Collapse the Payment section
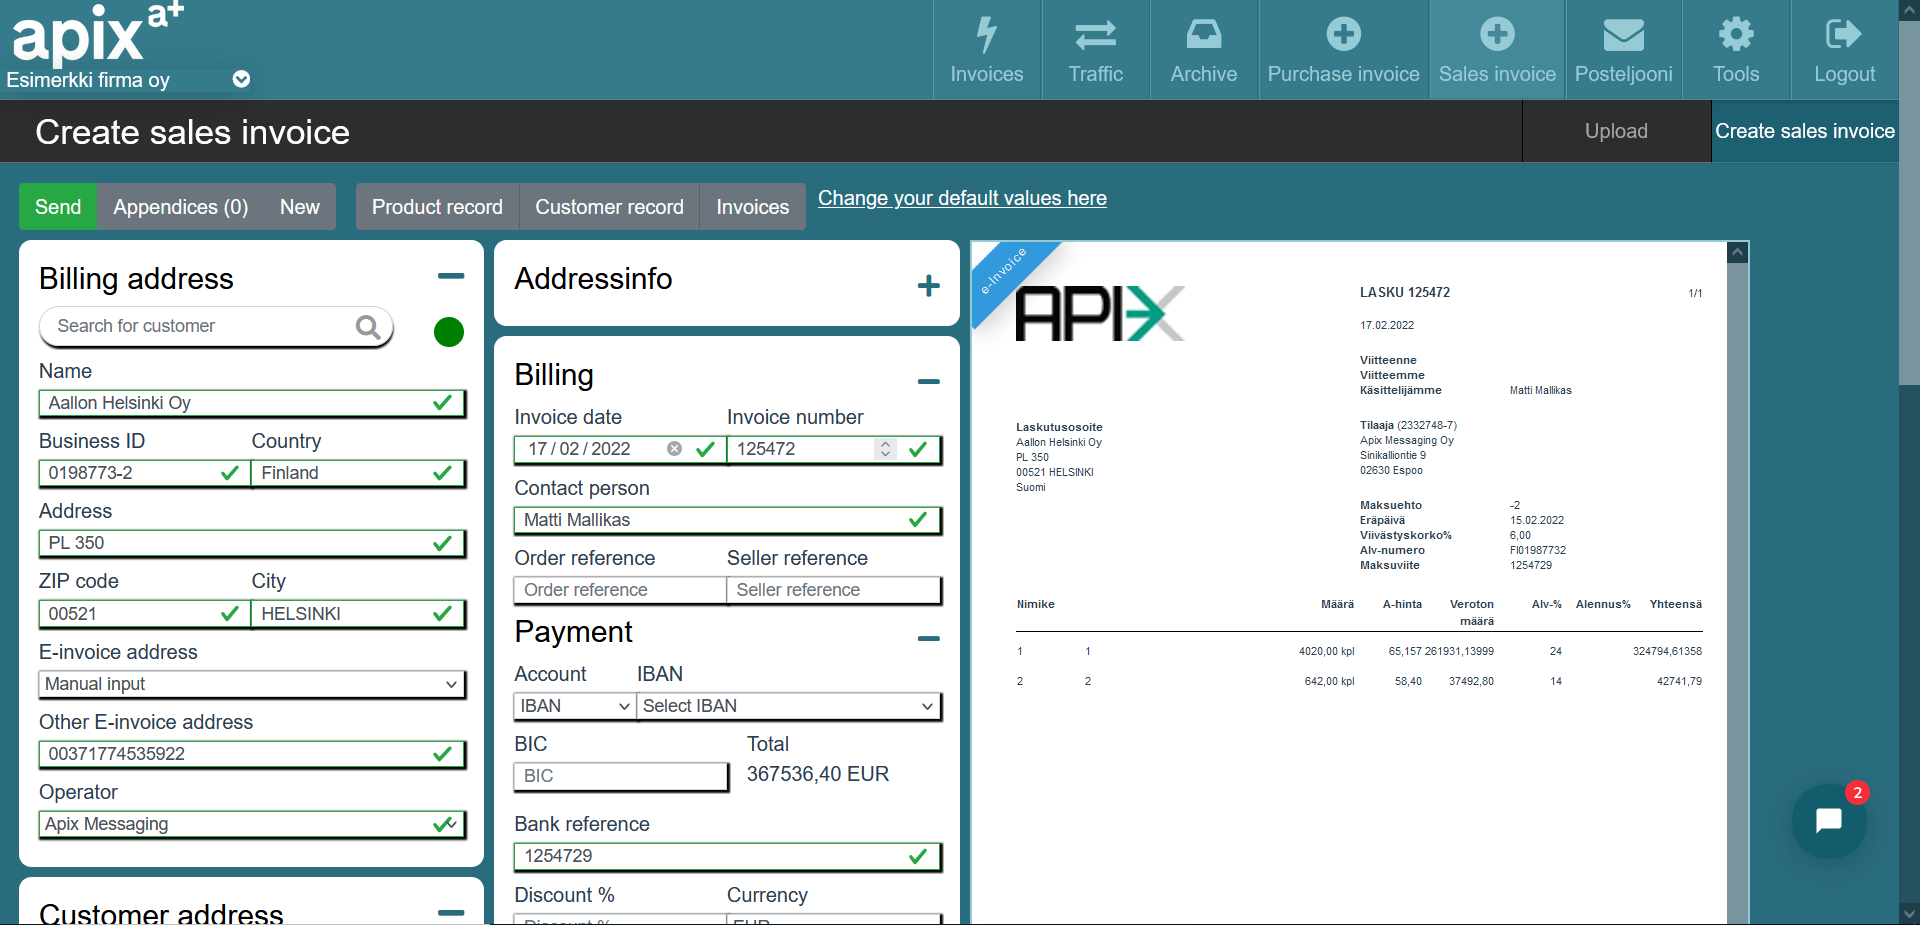1920x925 pixels. [x=928, y=639]
